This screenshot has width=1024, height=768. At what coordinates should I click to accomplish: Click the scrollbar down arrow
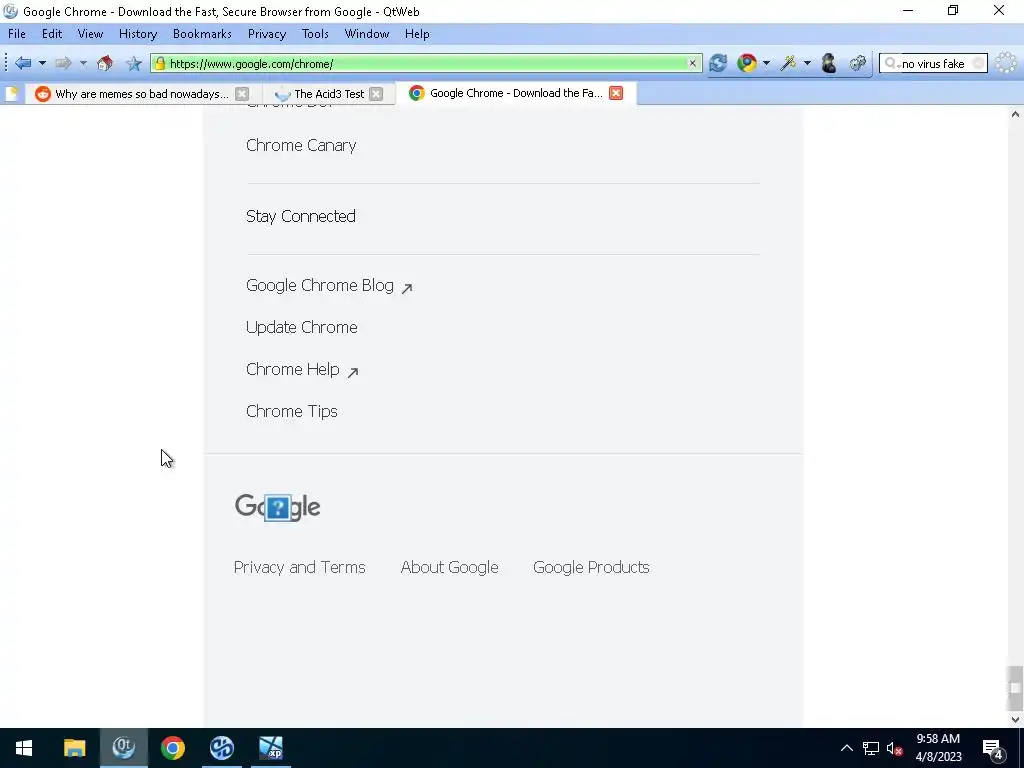[1015, 720]
